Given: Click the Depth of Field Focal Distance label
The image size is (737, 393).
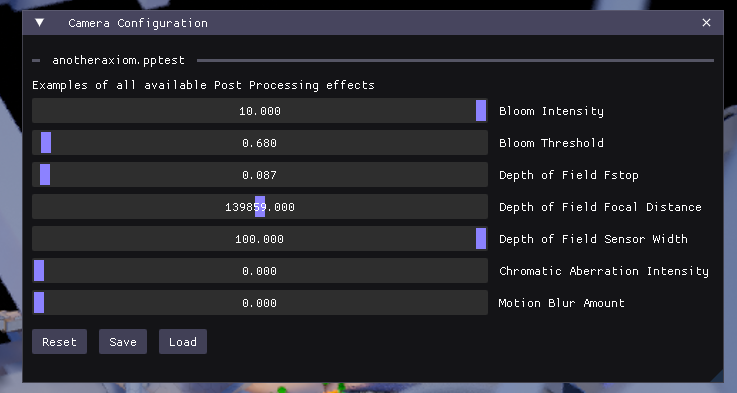Looking at the screenshot, I should coord(600,207).
